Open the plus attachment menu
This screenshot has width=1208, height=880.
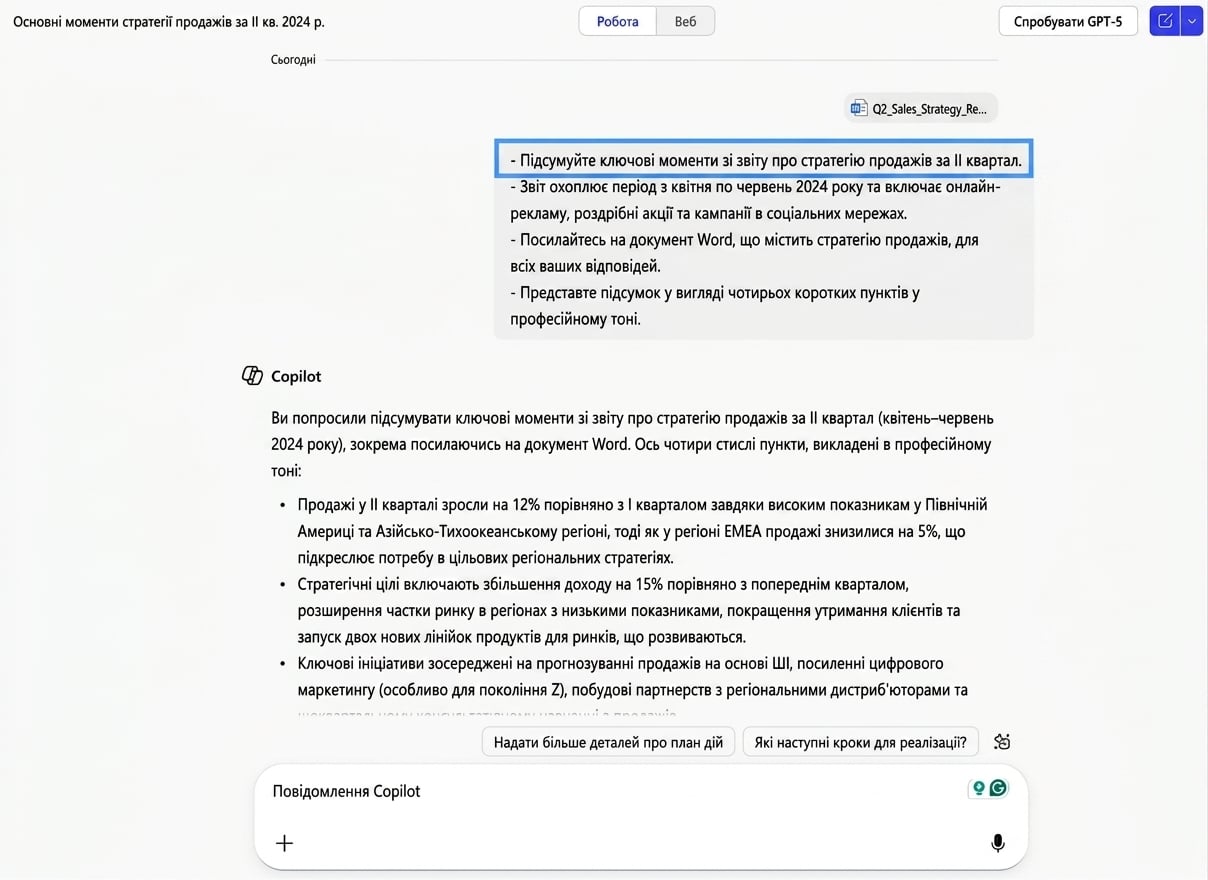coord(284,843)
